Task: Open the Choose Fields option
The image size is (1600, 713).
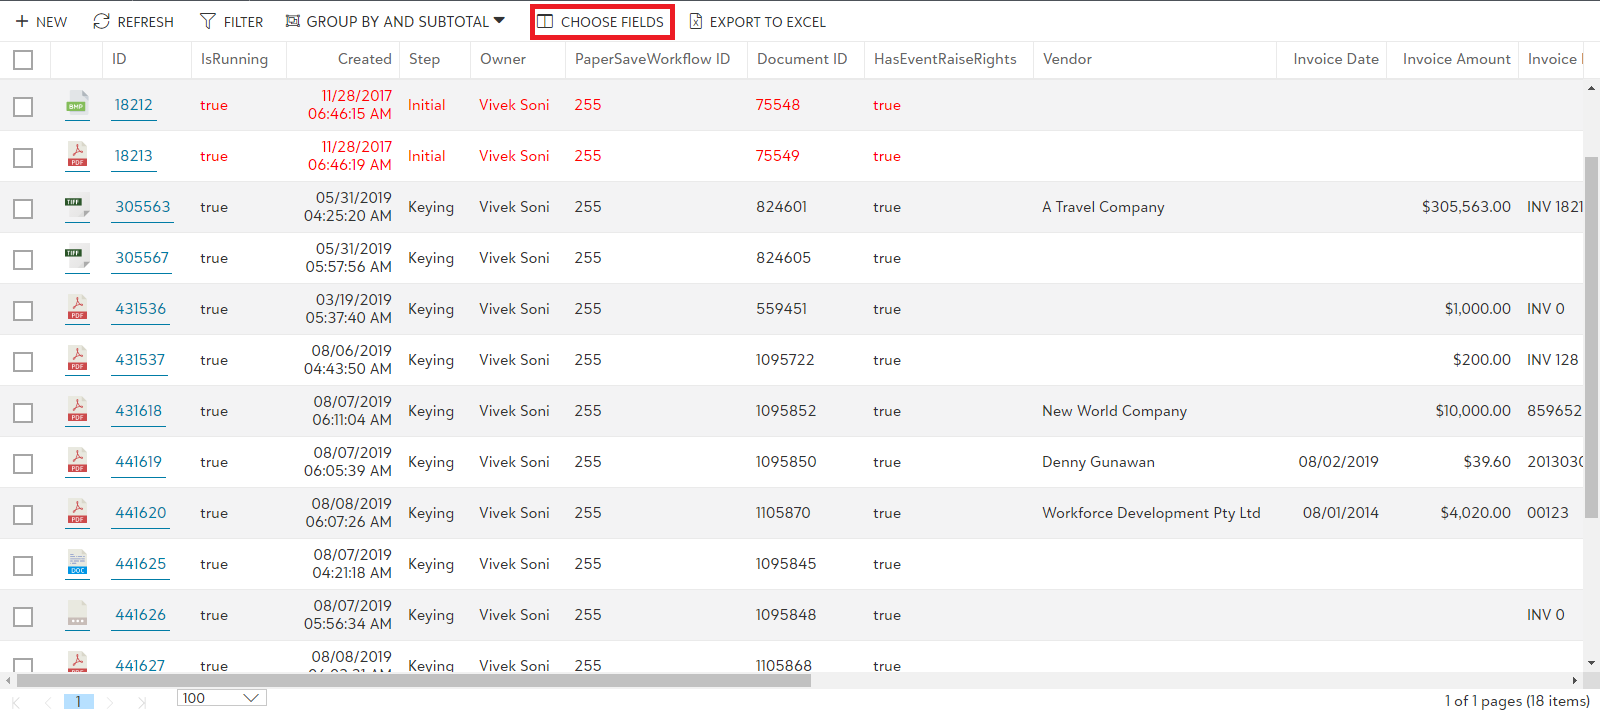Action: tap(602, 21)
